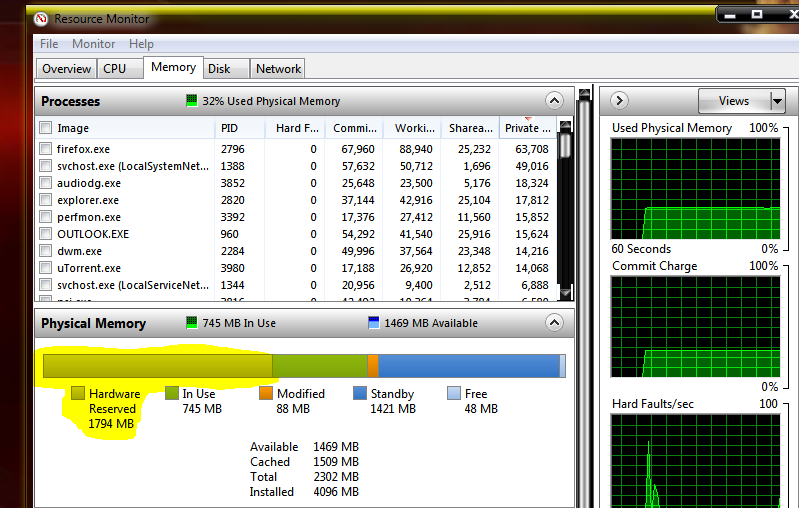
Task: Click the Total 2302 MB value
Action: coord(336,476)
